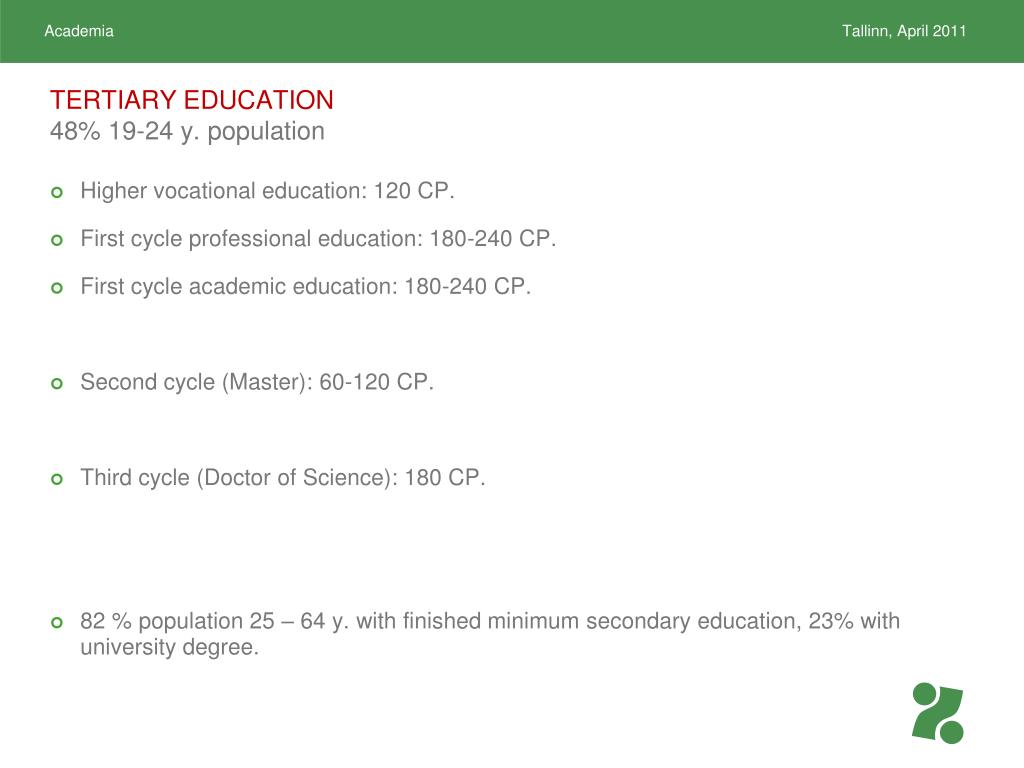Click the Higher vocational education: 120 CP text
1024x768 pixels.
pyautogui.click(x=267, y=191)
